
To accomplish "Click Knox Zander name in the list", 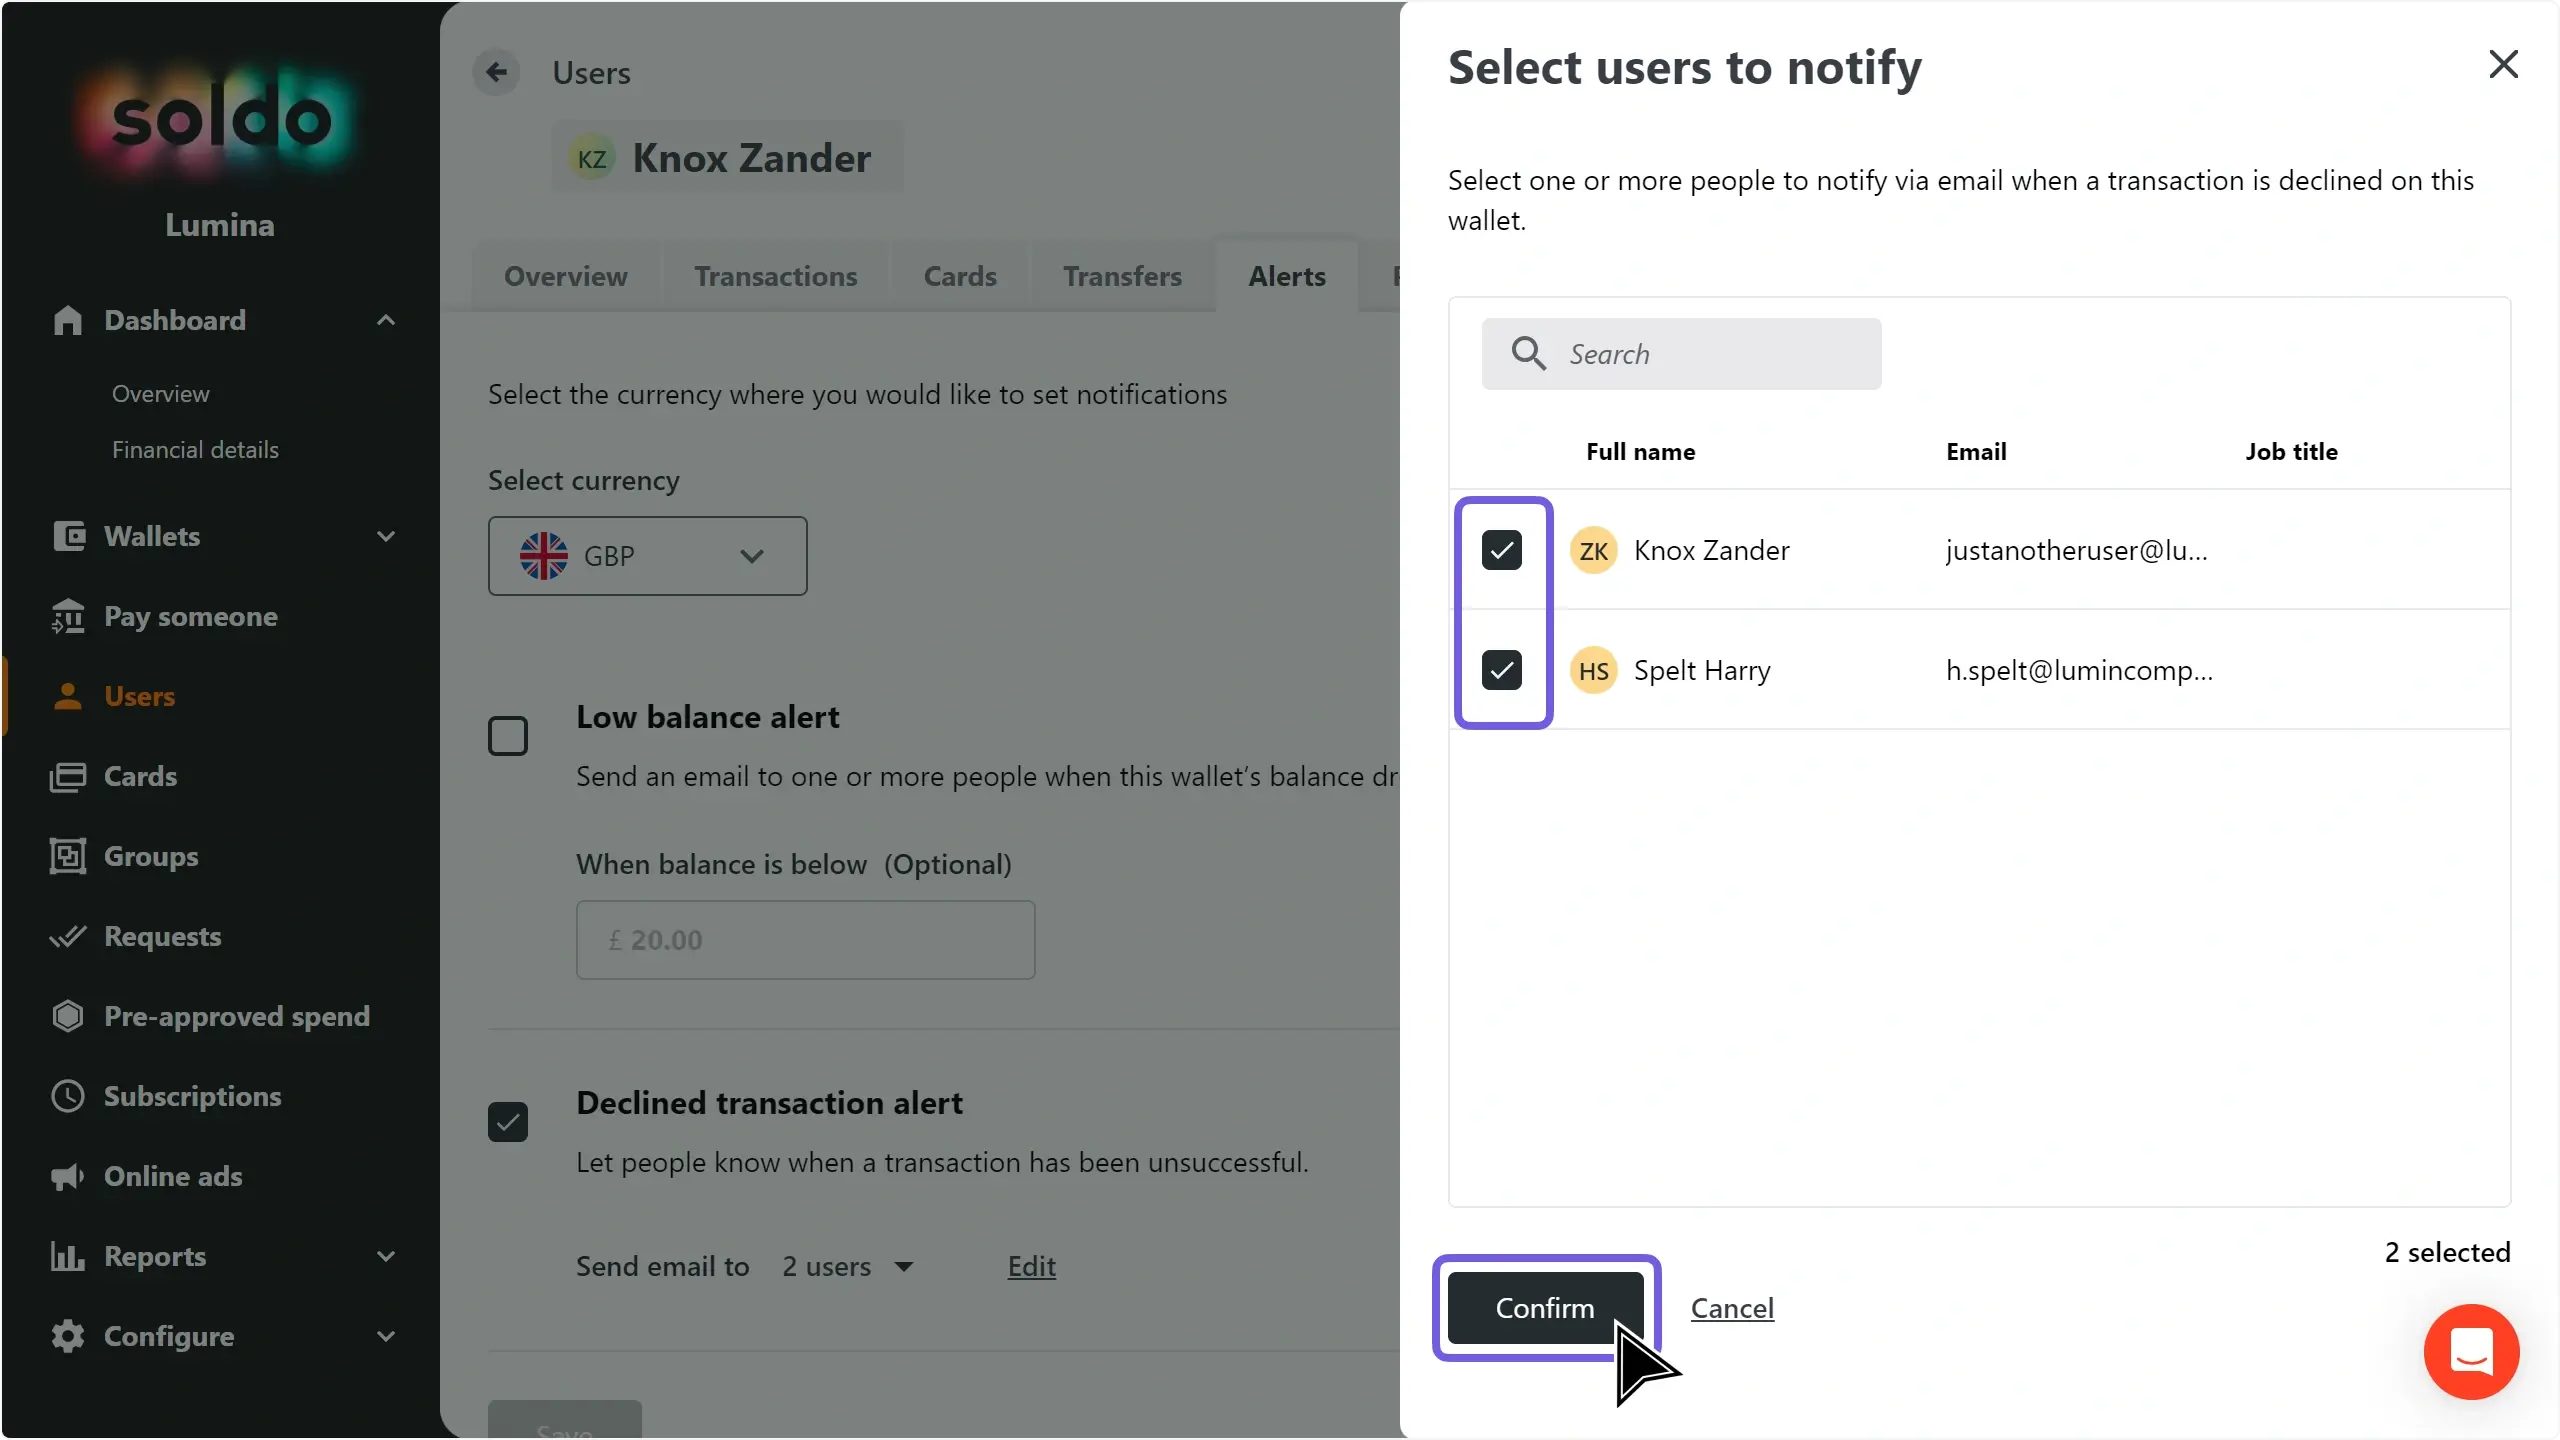I will click(1711, 550).
